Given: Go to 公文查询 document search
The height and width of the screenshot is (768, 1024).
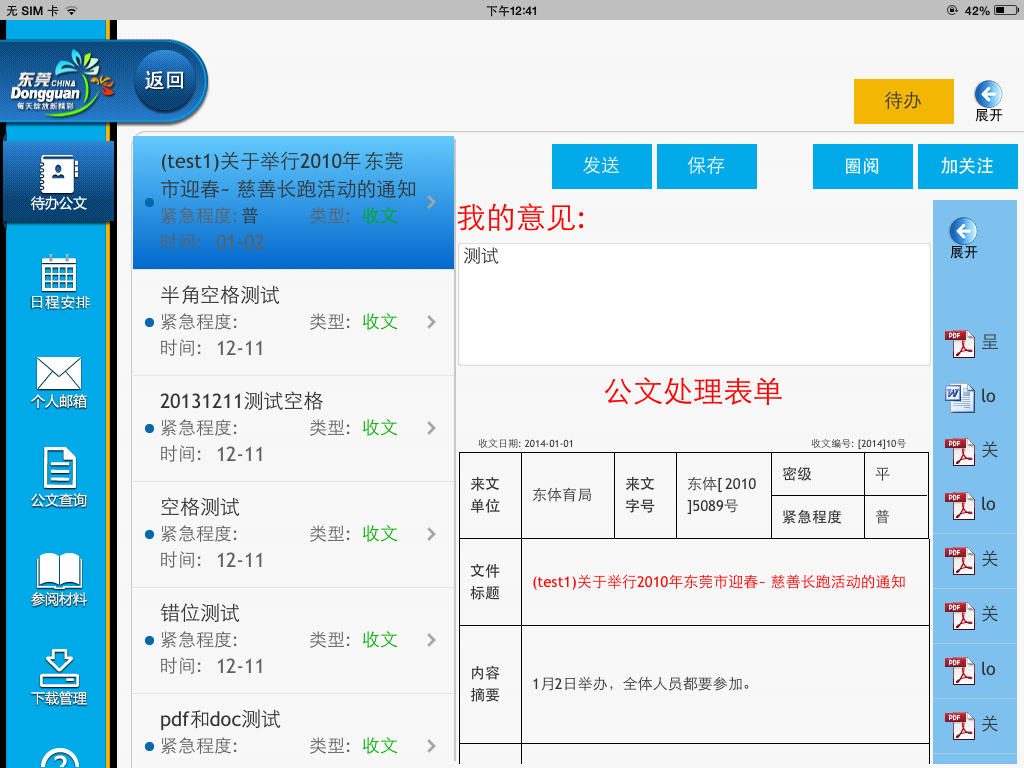Looking at the screenshot, I should click(59, 478).
